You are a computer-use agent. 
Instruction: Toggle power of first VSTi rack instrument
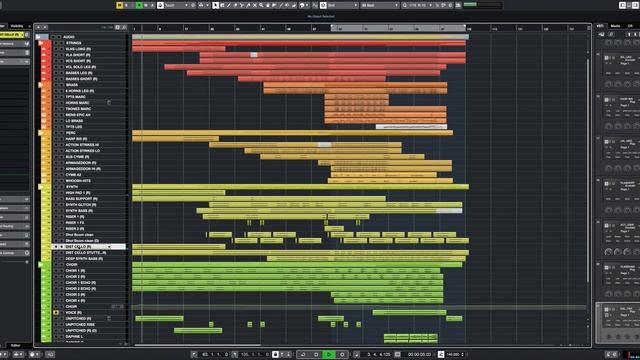[x=607, y=58]
